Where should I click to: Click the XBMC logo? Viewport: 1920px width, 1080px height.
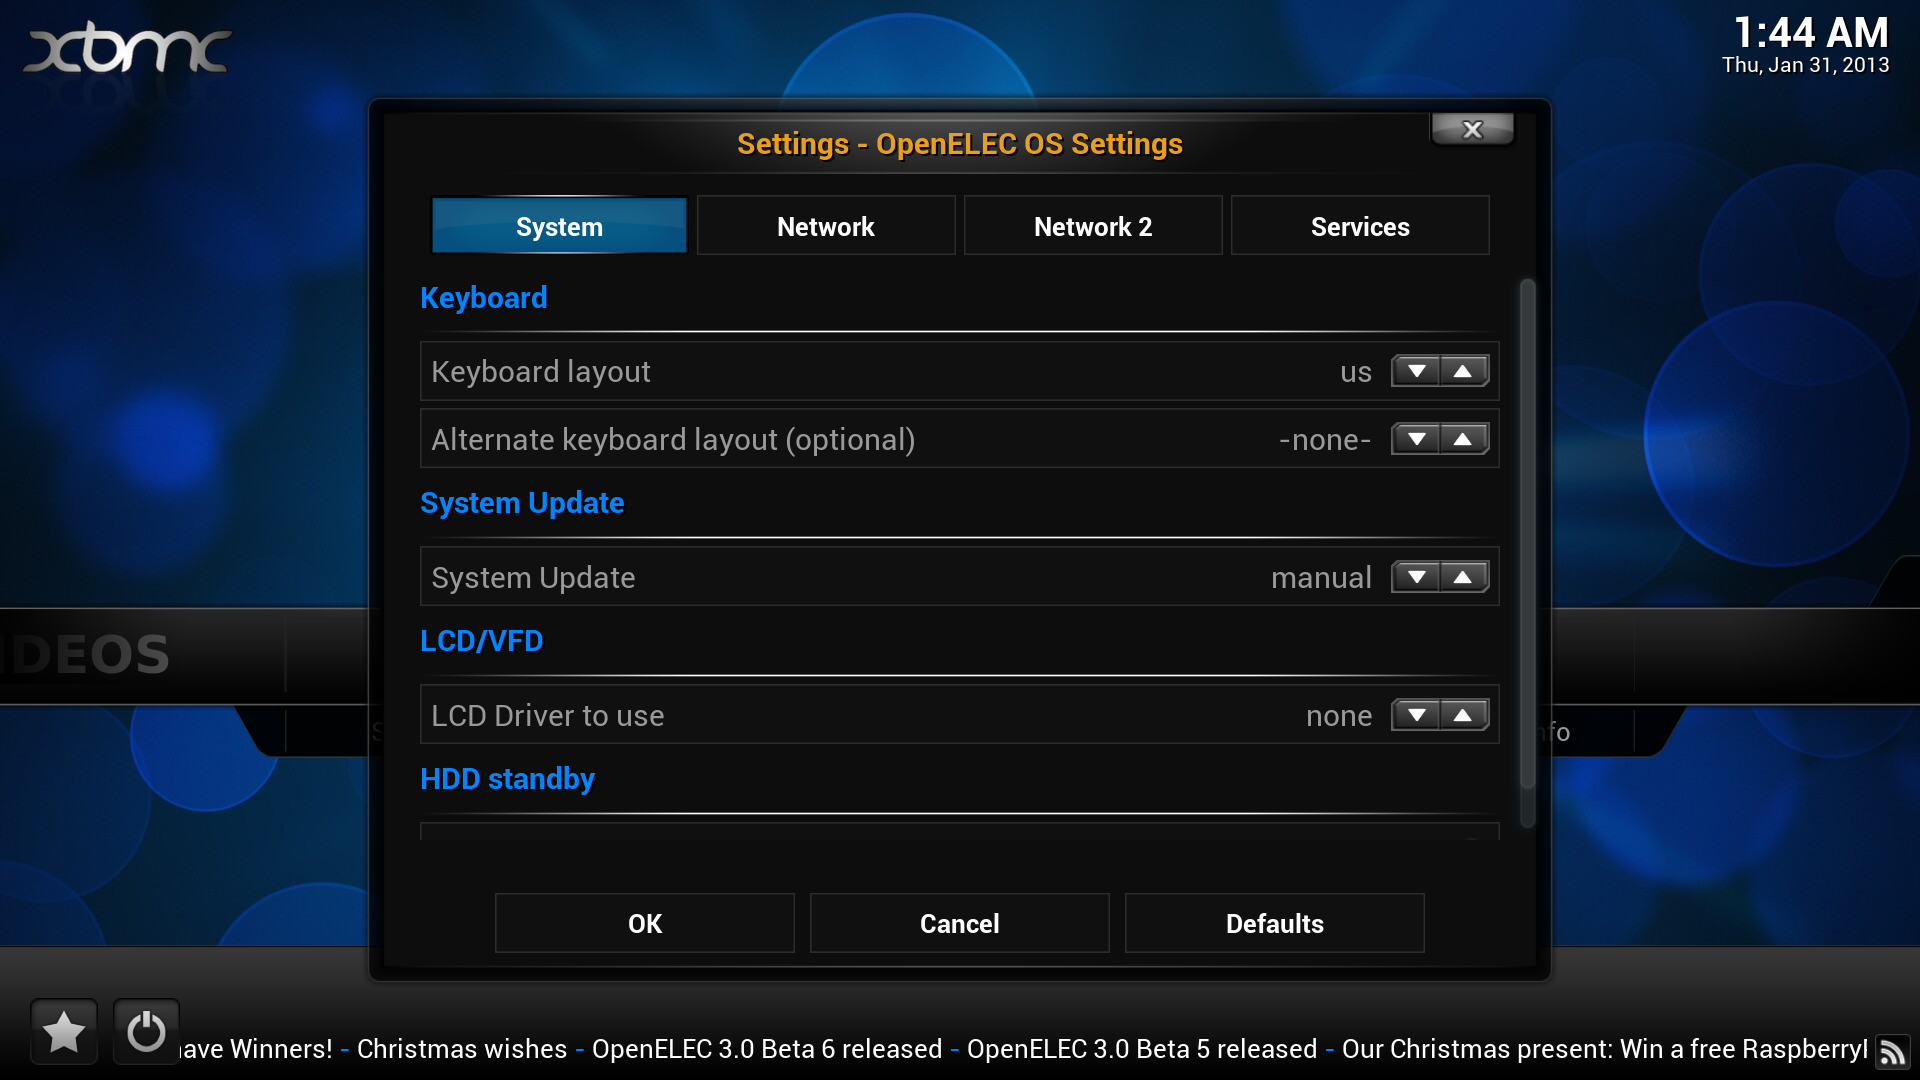coord(127,49)
